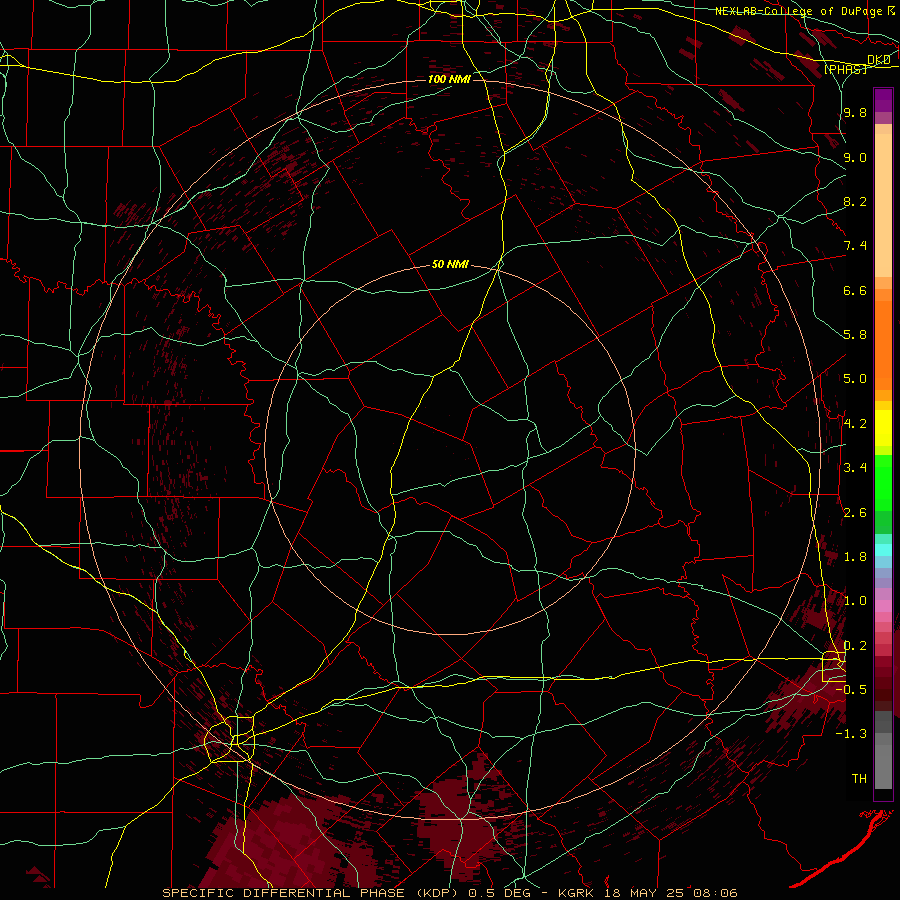The width and height of the screenshot is (900, 900).
Task: Click the -0.5 value on the color scale
Action: [x=852, y=690]
